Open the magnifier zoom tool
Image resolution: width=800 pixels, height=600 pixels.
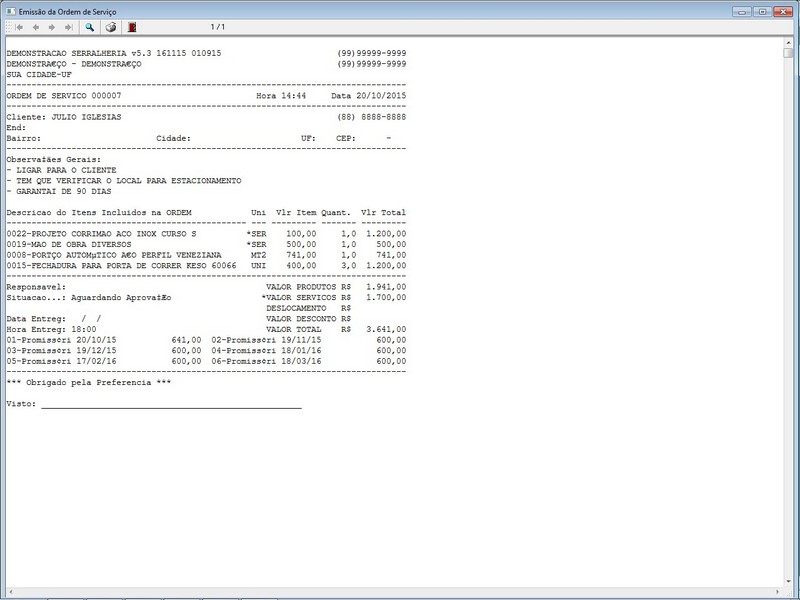click(89, 27)
